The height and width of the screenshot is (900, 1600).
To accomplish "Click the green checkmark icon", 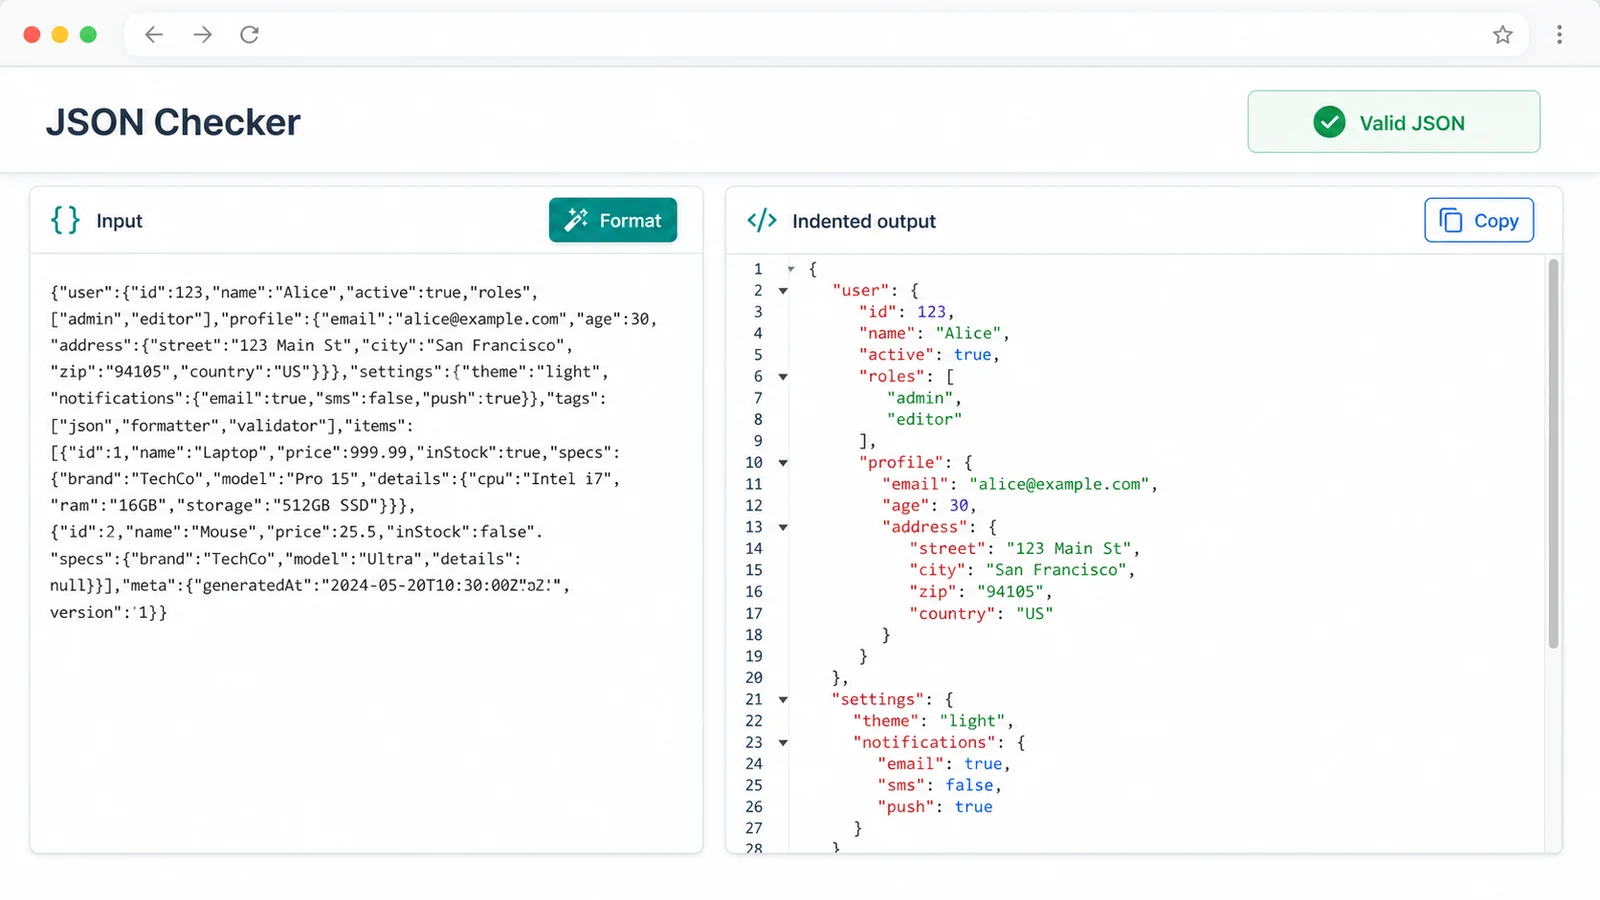I will (x=1329, y=122).
